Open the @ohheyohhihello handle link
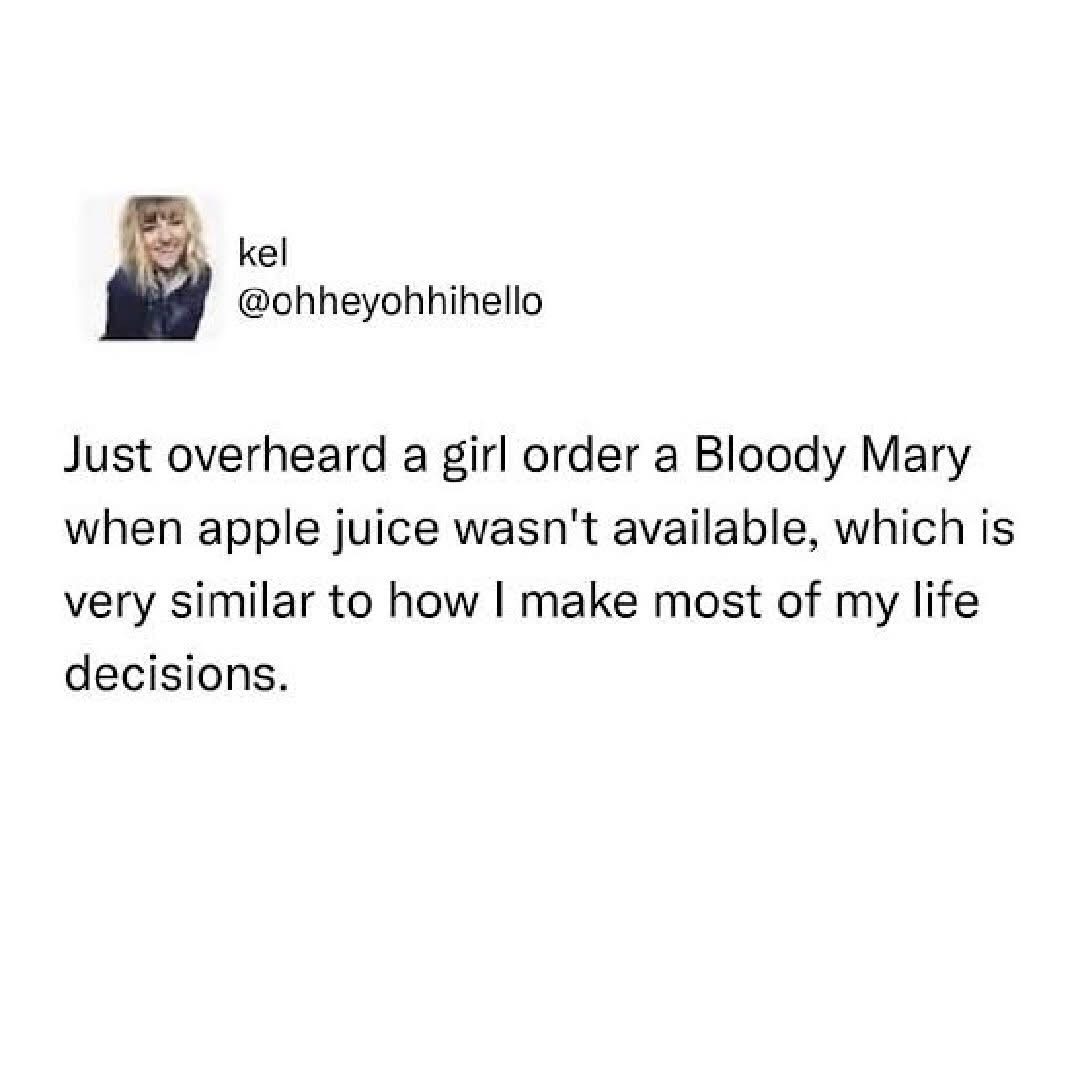Viewport: 1080px width, 1080px height. pos(390,301)
